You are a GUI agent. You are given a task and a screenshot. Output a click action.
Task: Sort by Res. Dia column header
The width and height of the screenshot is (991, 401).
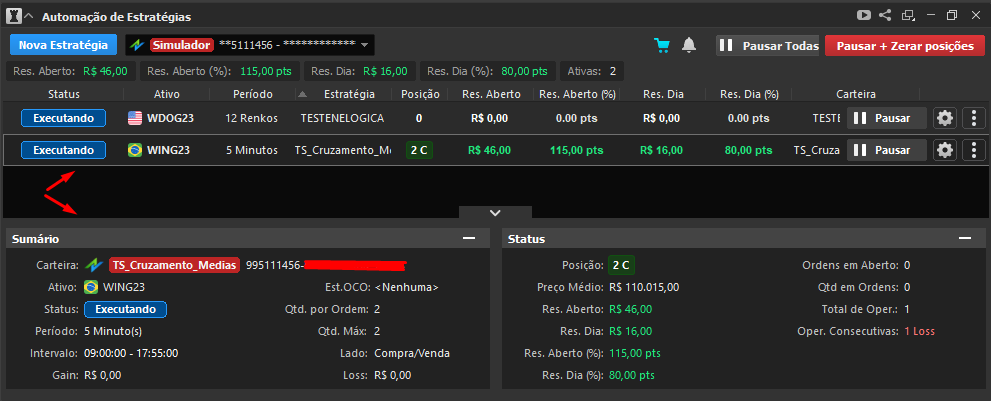(663, 94)
